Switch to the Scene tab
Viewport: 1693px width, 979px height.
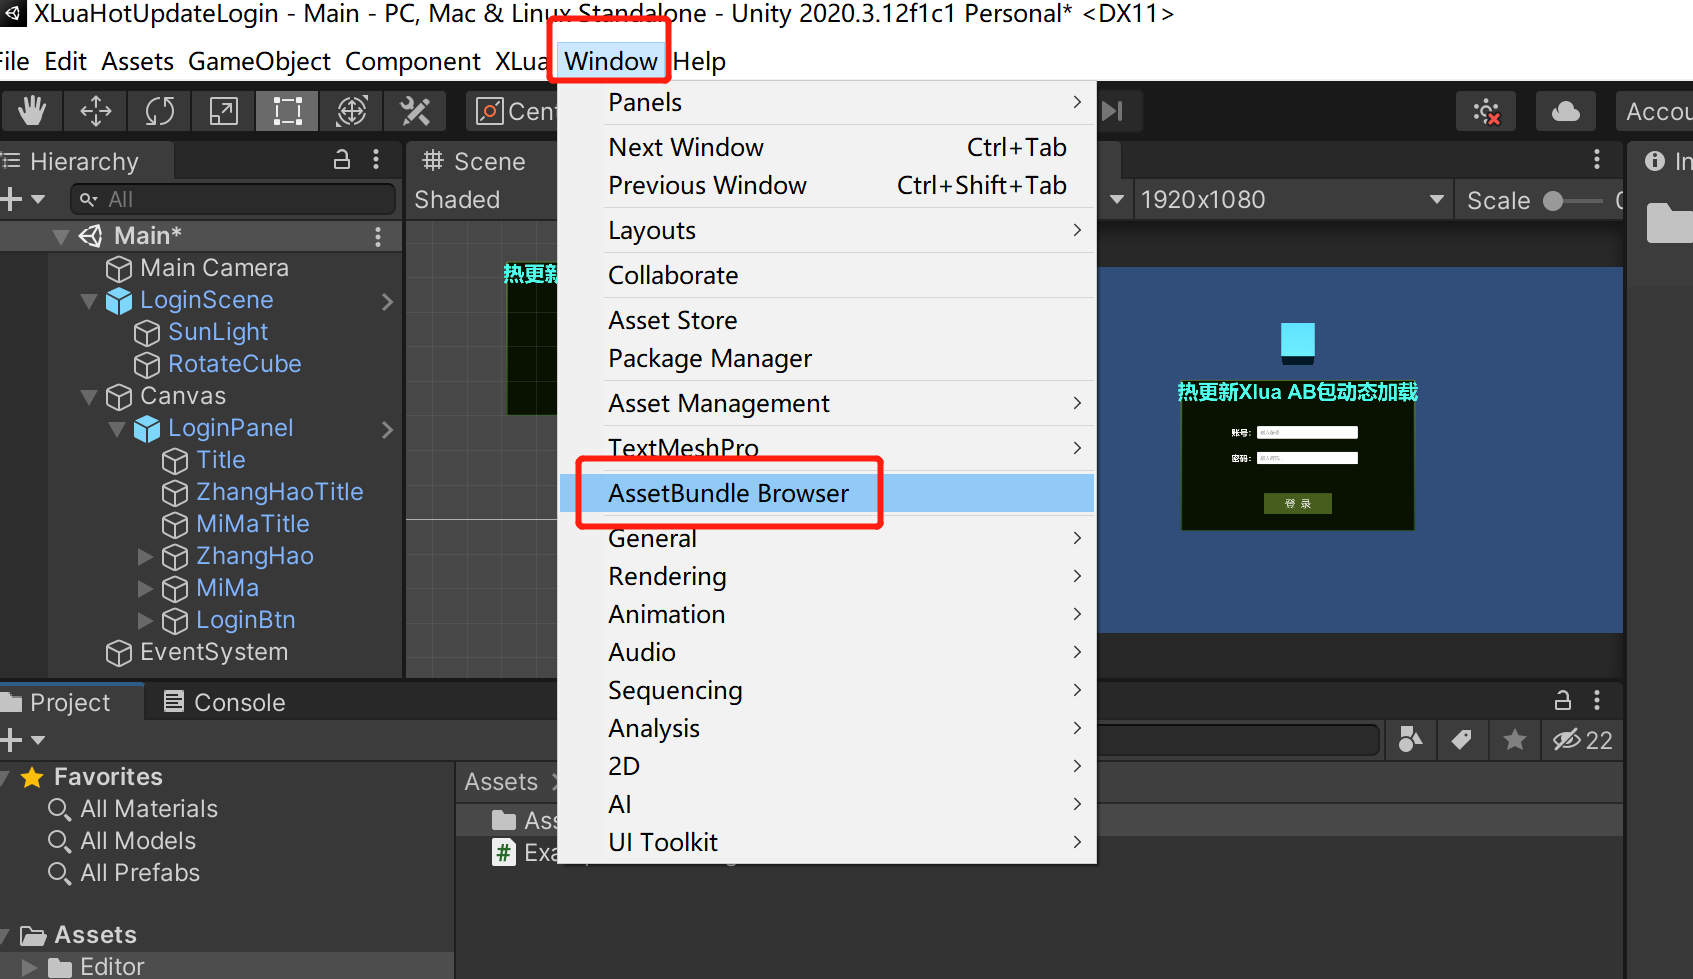click(474, 161)
